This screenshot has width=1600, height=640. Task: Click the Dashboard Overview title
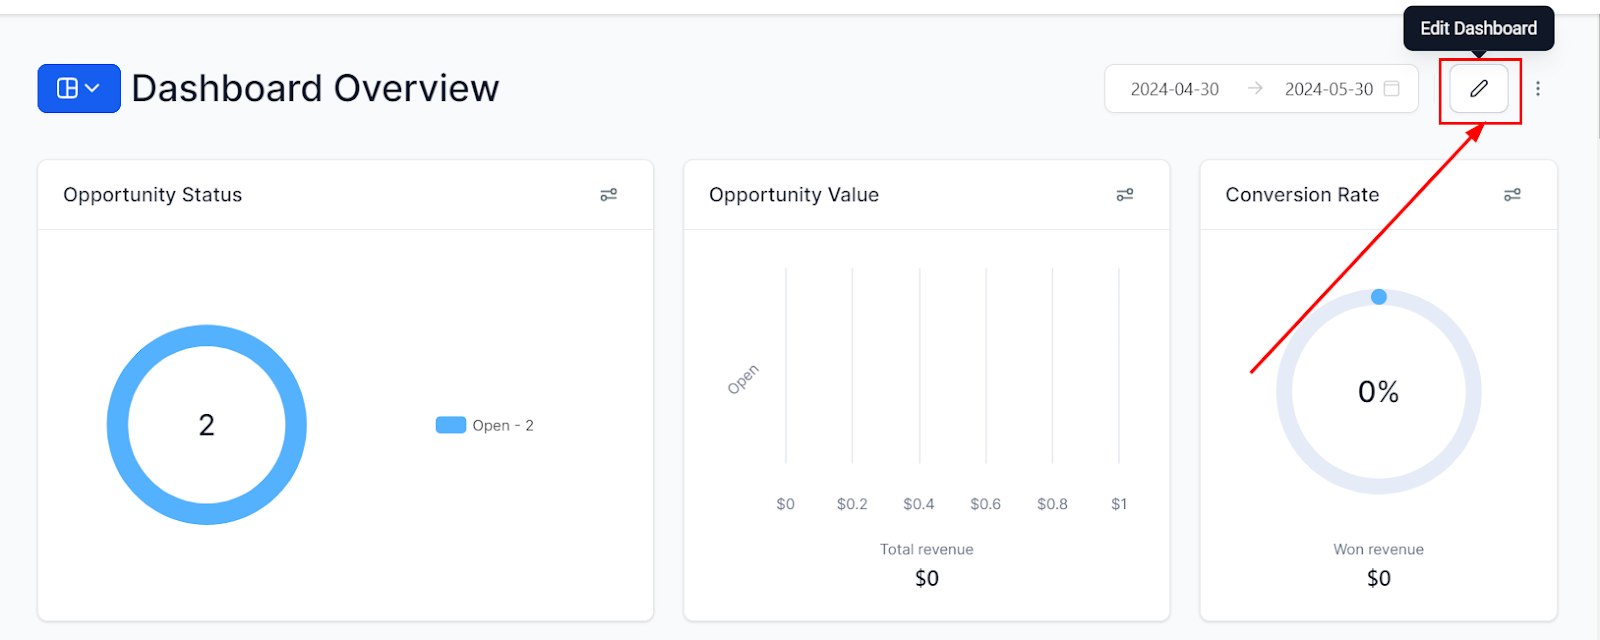coord(315,88)
